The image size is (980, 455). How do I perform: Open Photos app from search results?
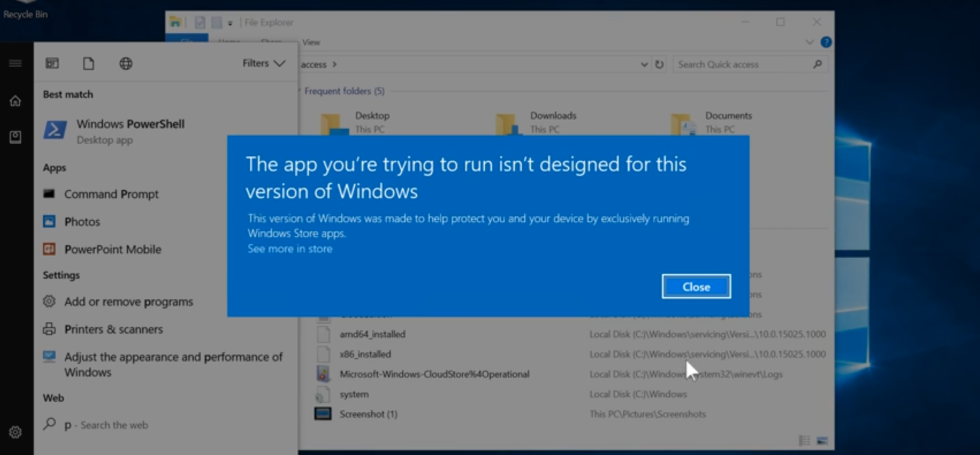click(x=82, y=222)
